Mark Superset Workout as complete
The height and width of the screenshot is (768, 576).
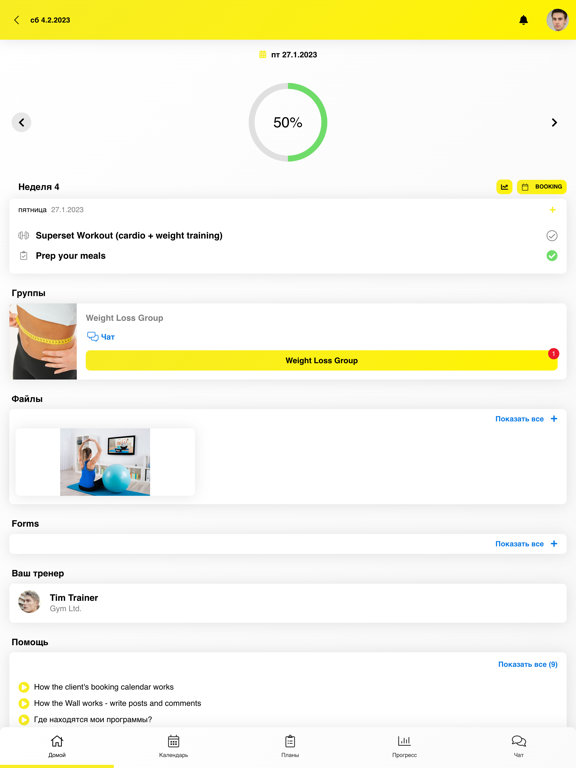tap(552, 236)
